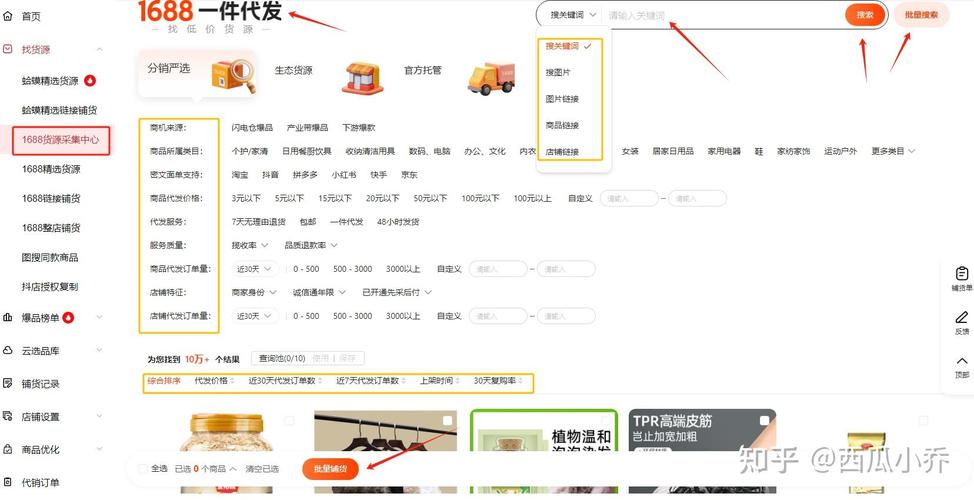The width and height of the screenshot is (974, 500).
Task: Click the 云选品库 cloud icon
Action: pos(8,350)
